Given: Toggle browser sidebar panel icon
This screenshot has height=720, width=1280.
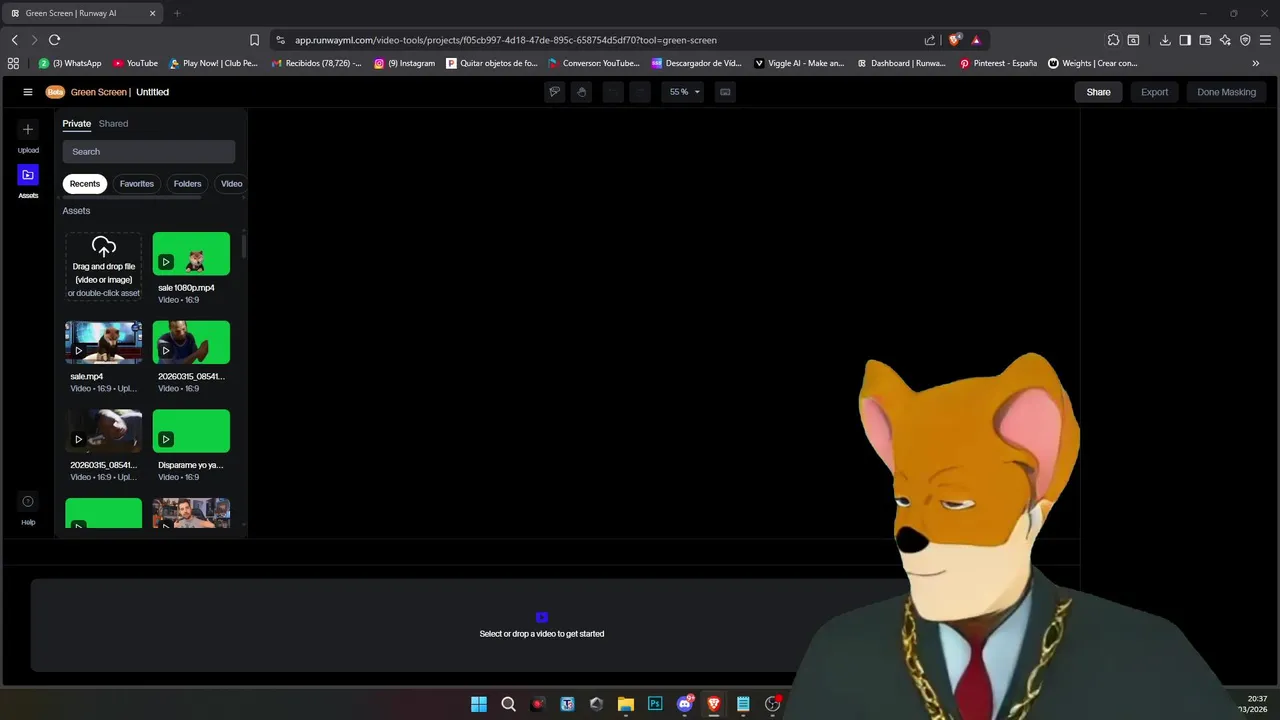Looking at the screenshot, I should click(x=1185, y=40).
